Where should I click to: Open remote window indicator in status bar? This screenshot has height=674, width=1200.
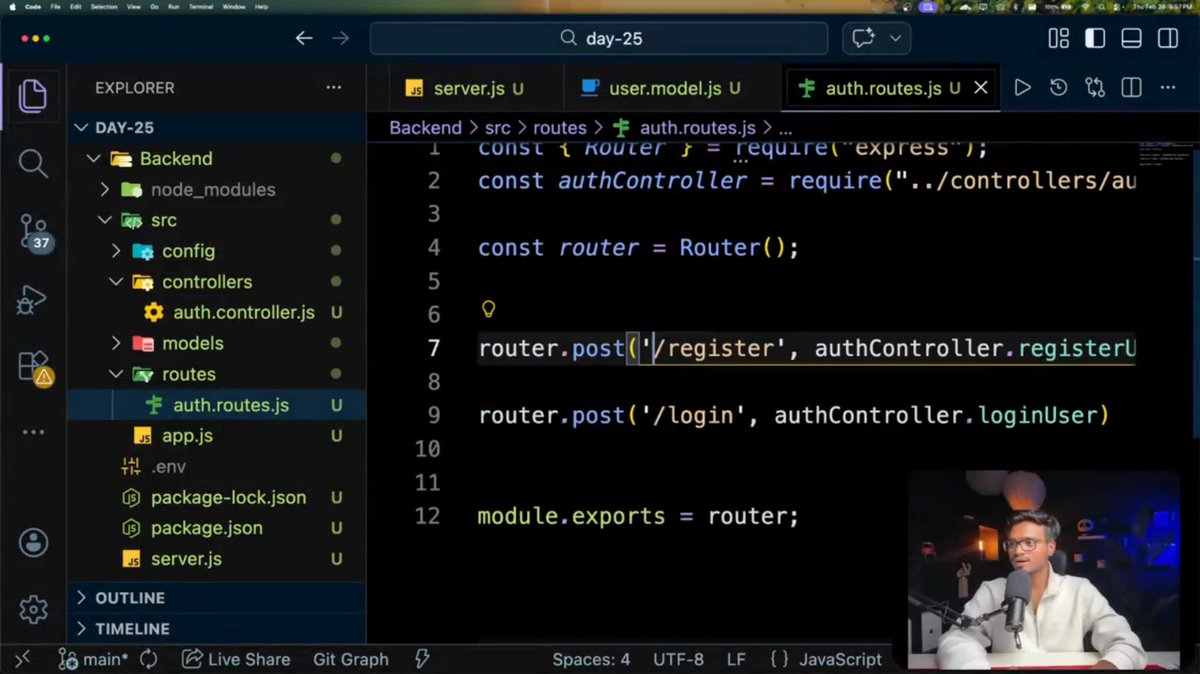[x=23, y=659]
